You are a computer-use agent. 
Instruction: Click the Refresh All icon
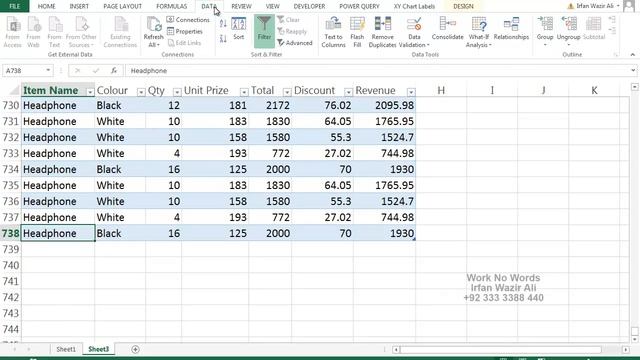(x=153, y=32)
